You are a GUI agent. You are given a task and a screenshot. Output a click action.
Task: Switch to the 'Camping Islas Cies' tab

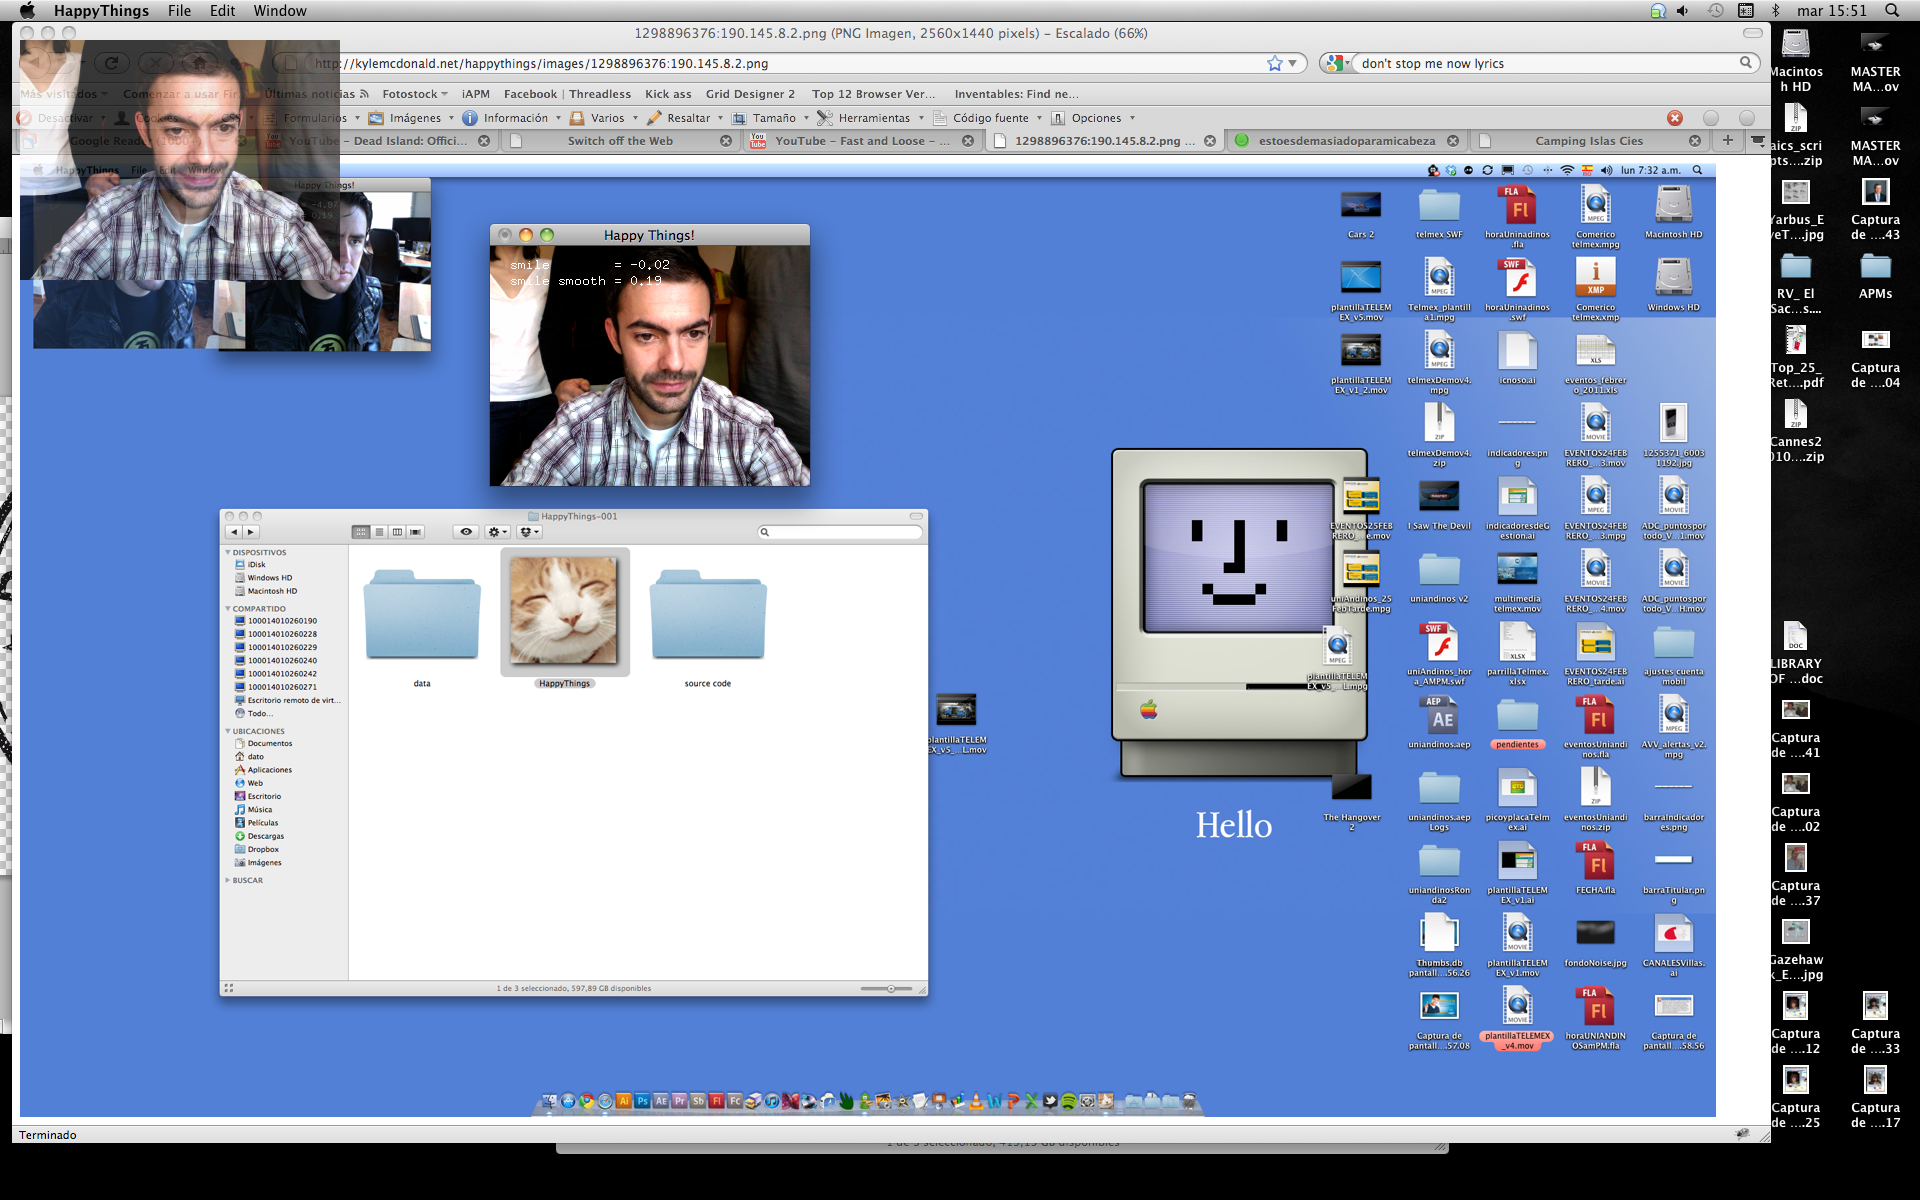pyautogui.click(x=1588, y=141)
